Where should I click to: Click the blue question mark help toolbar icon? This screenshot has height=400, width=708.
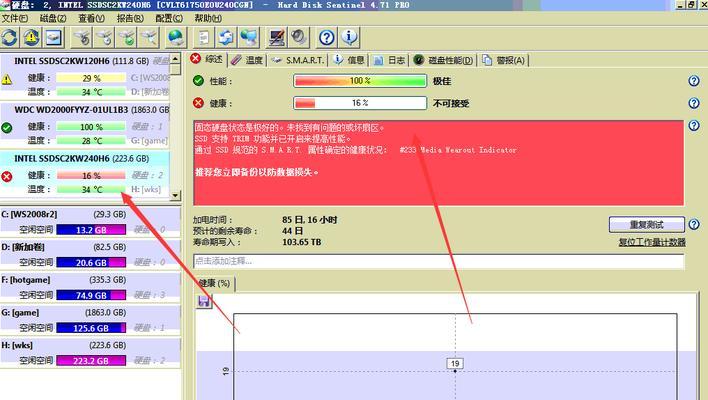pyautogui.click(x=326, y=37)
